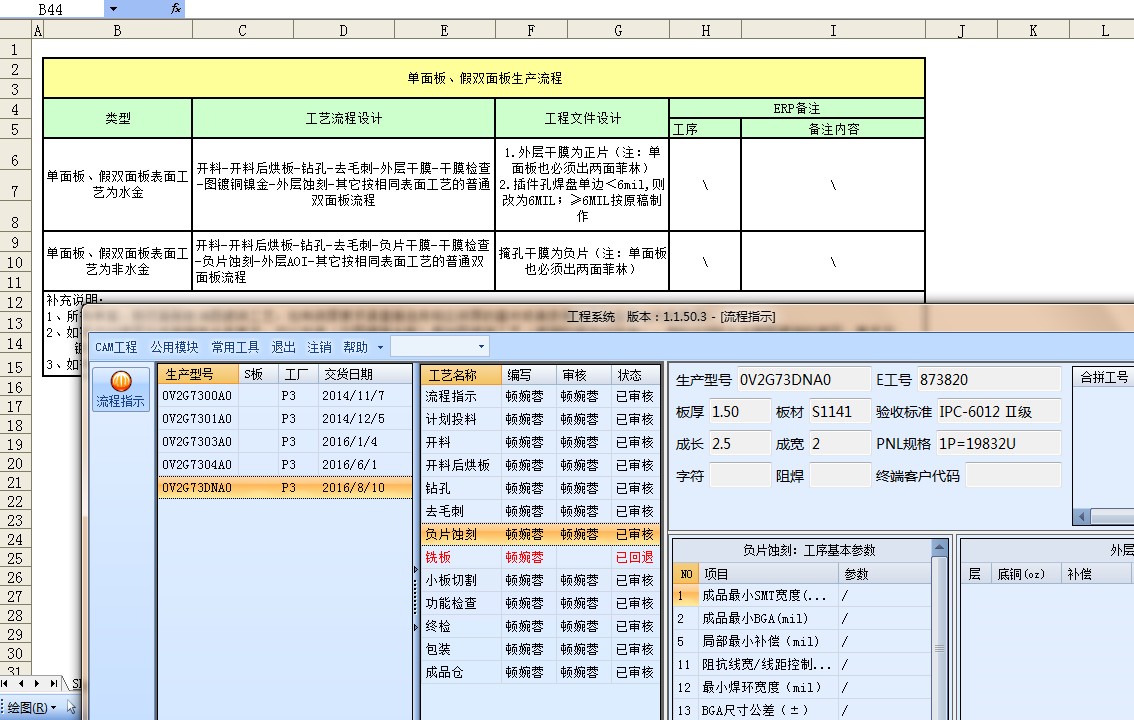Open the 公用模块 menu
Image resolution: width=1134 pixels, height=720 pixels.
coord(174,347)
